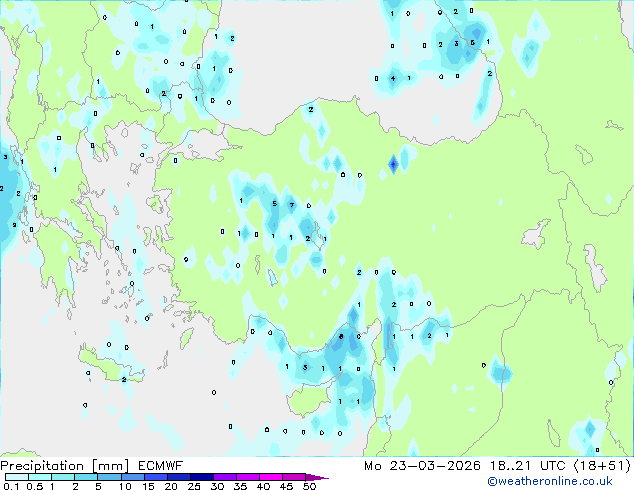Click the legend swatch between 30 and 35
634x490 pixels.
tap(224, 477)
